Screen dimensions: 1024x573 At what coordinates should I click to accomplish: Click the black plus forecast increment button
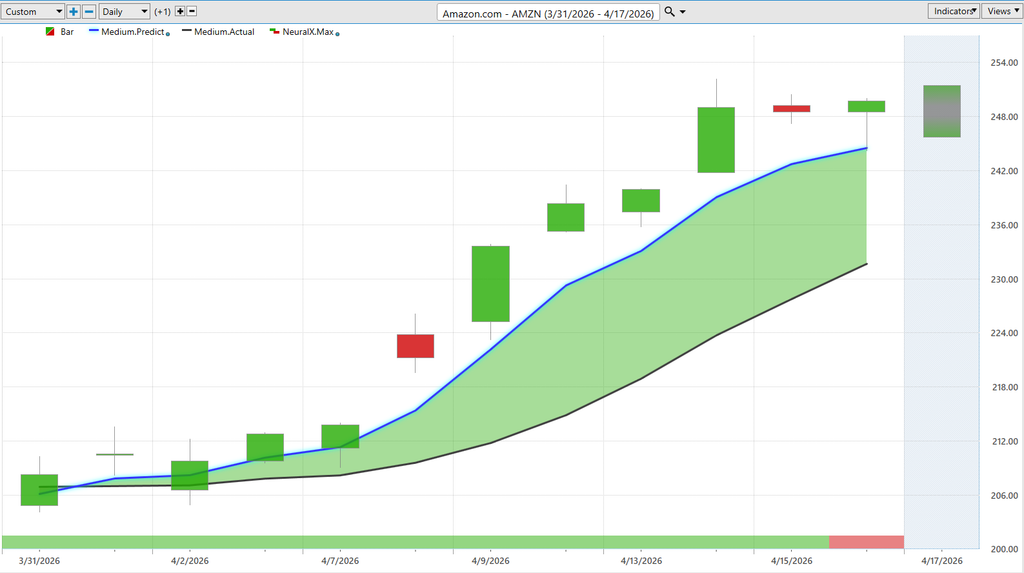pyautogui.click(x=180, y=12)
